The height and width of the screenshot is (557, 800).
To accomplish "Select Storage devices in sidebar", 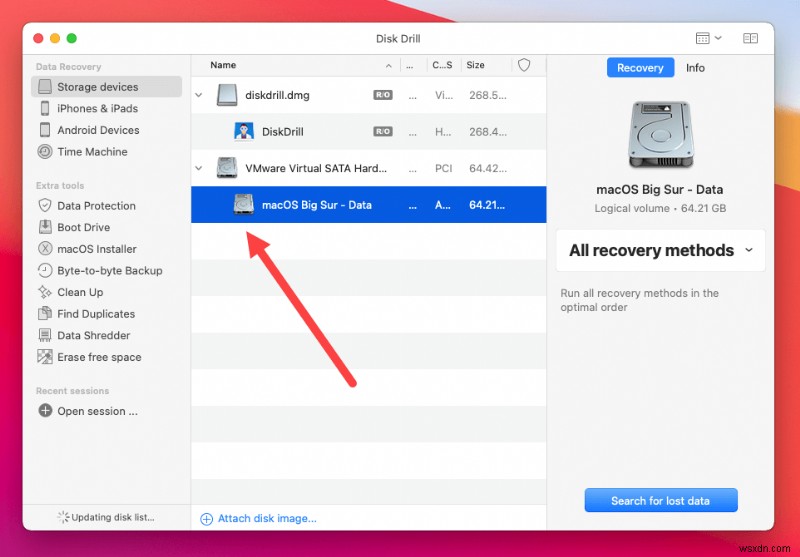I will tap(106, 87).
